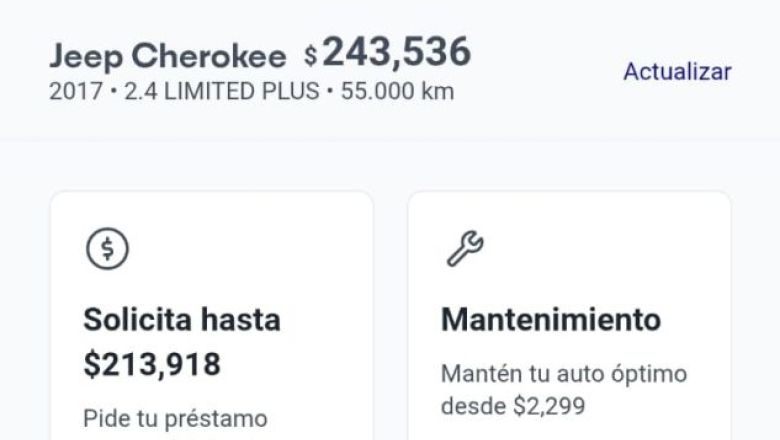
Task: Tap the $243,536 vehicle valuation
Action: click(x=388, y=52)
